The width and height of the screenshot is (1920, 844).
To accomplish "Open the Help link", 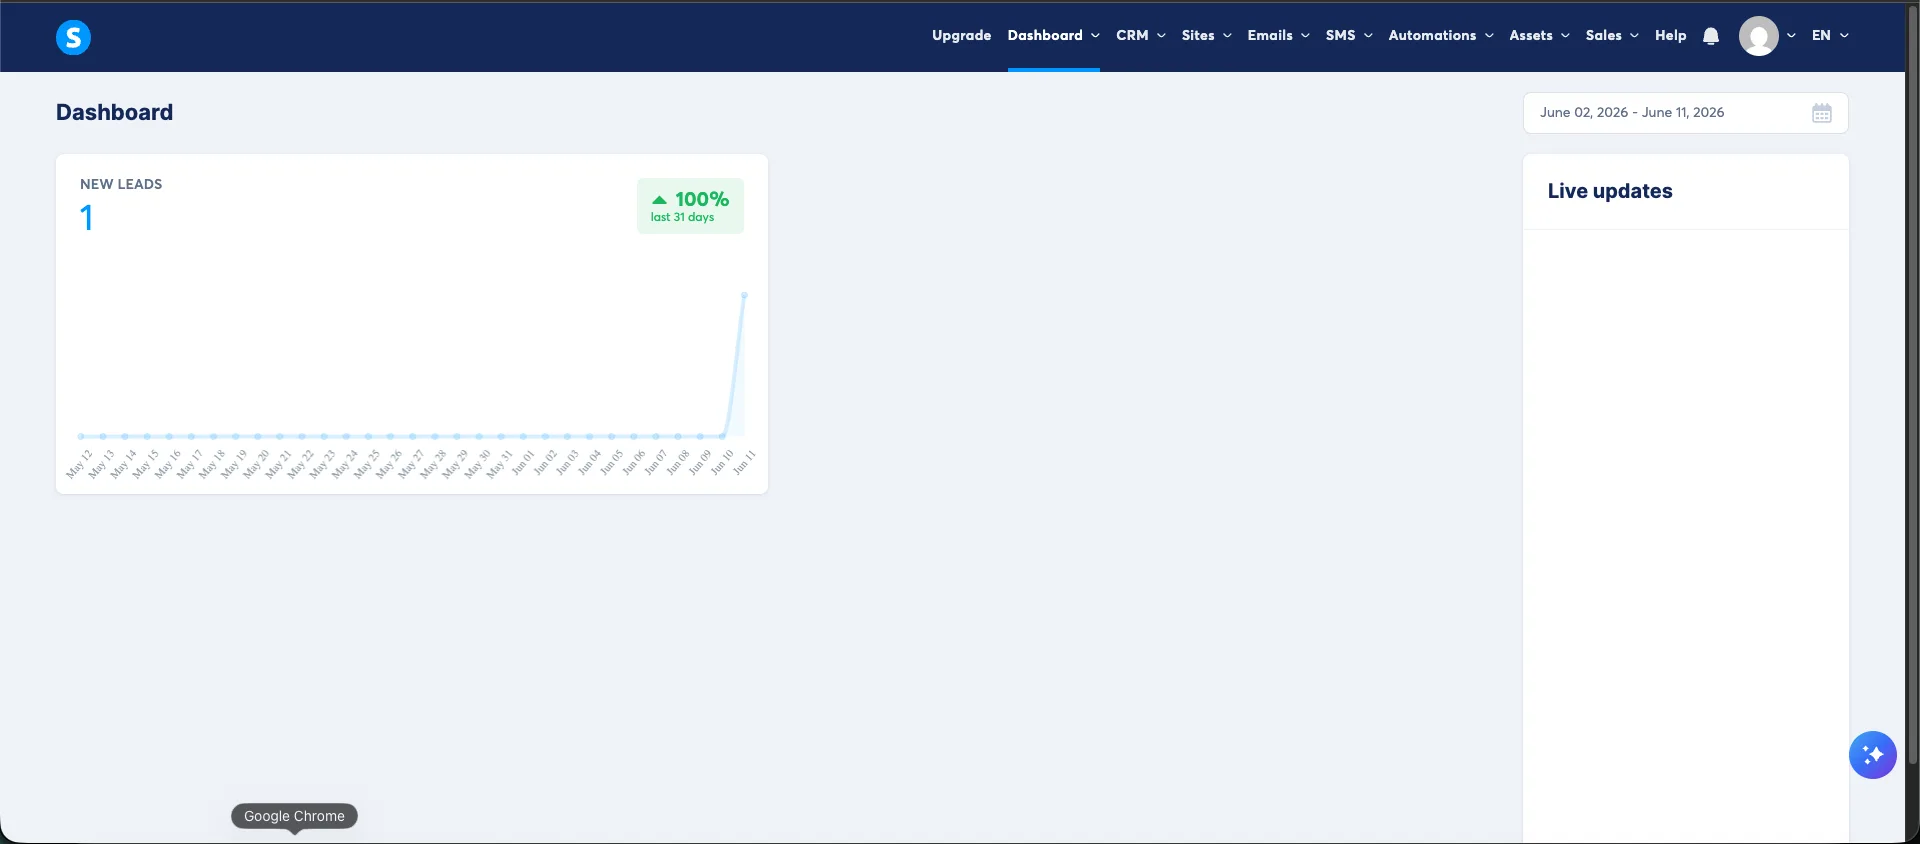I will pyautogui.click(x=1670, y=35).
